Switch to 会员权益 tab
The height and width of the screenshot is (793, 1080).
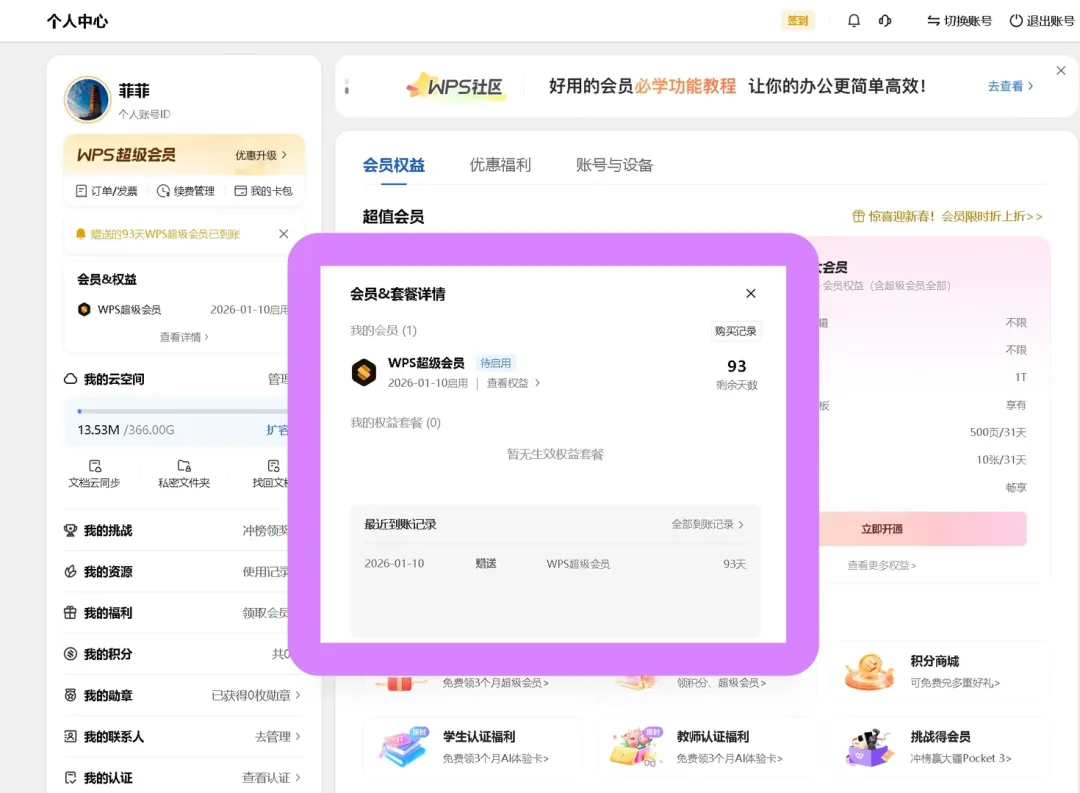[394, 165]
